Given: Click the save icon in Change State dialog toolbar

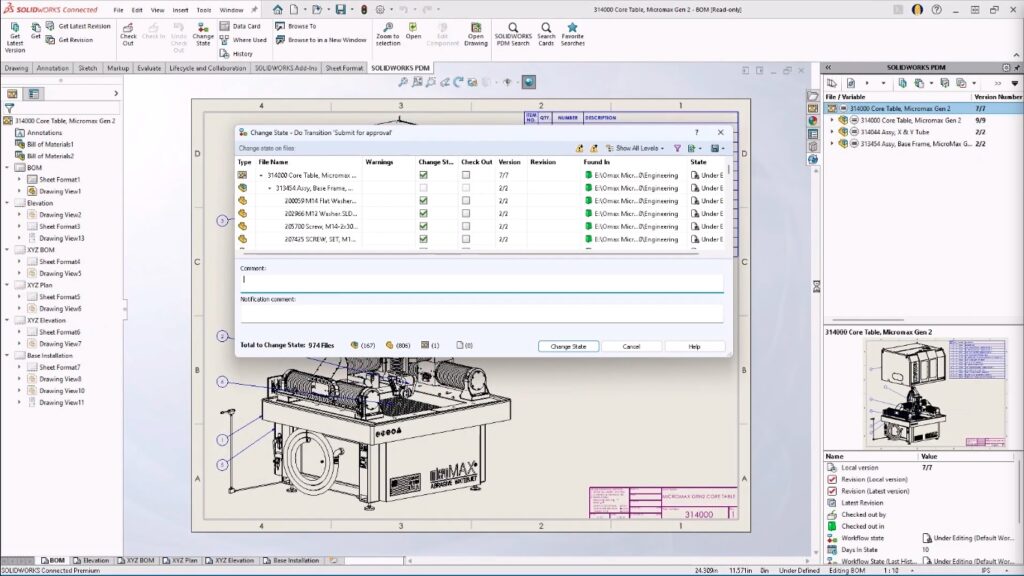Looking at the screenshot, I should pyautogui.click(x=715, y=148).
